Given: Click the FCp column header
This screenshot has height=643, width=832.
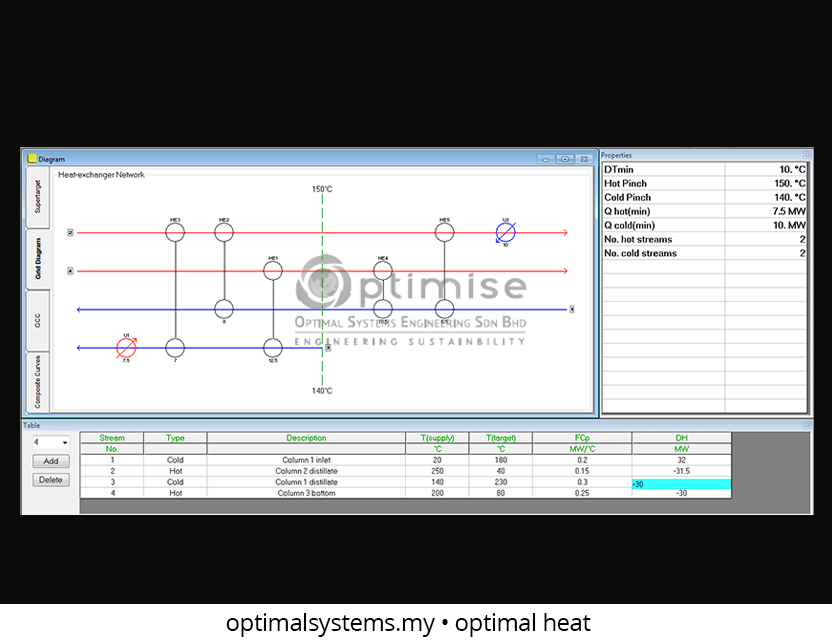Looking at the screenshot, I should (x=581, y=438).
